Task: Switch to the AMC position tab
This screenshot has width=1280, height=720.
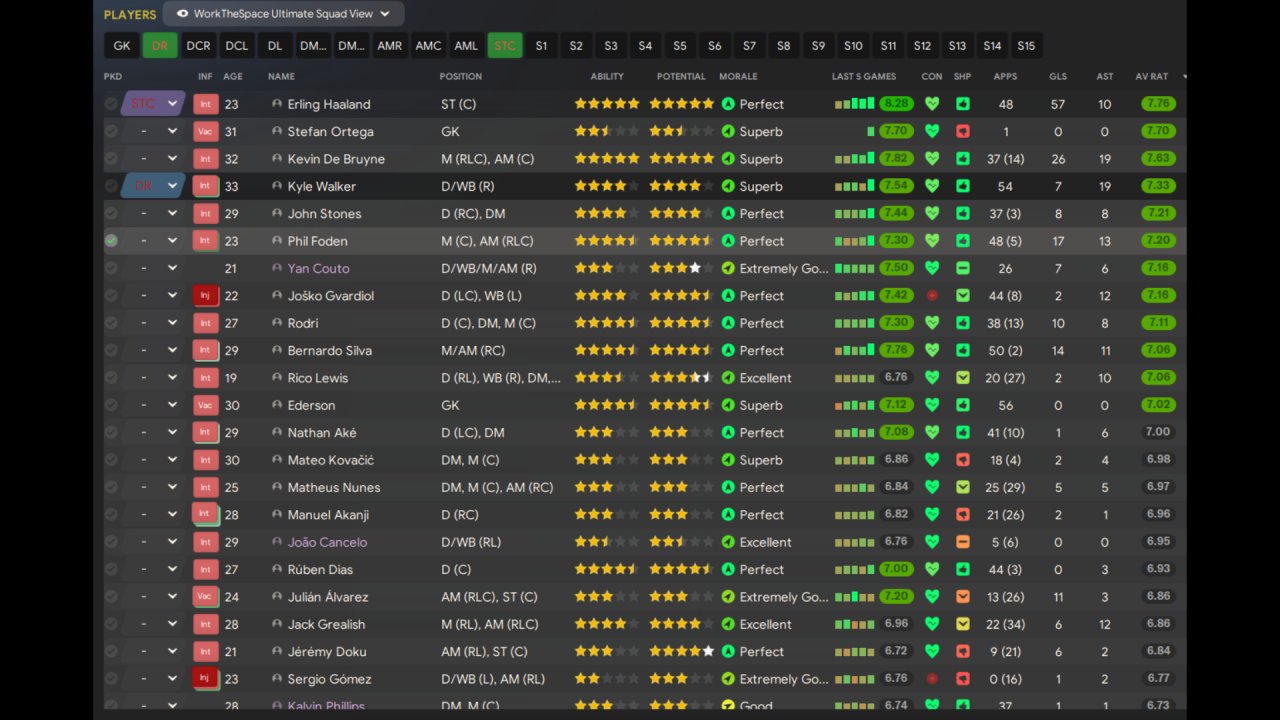Action: pyautogui.click(x=428, y=46)
